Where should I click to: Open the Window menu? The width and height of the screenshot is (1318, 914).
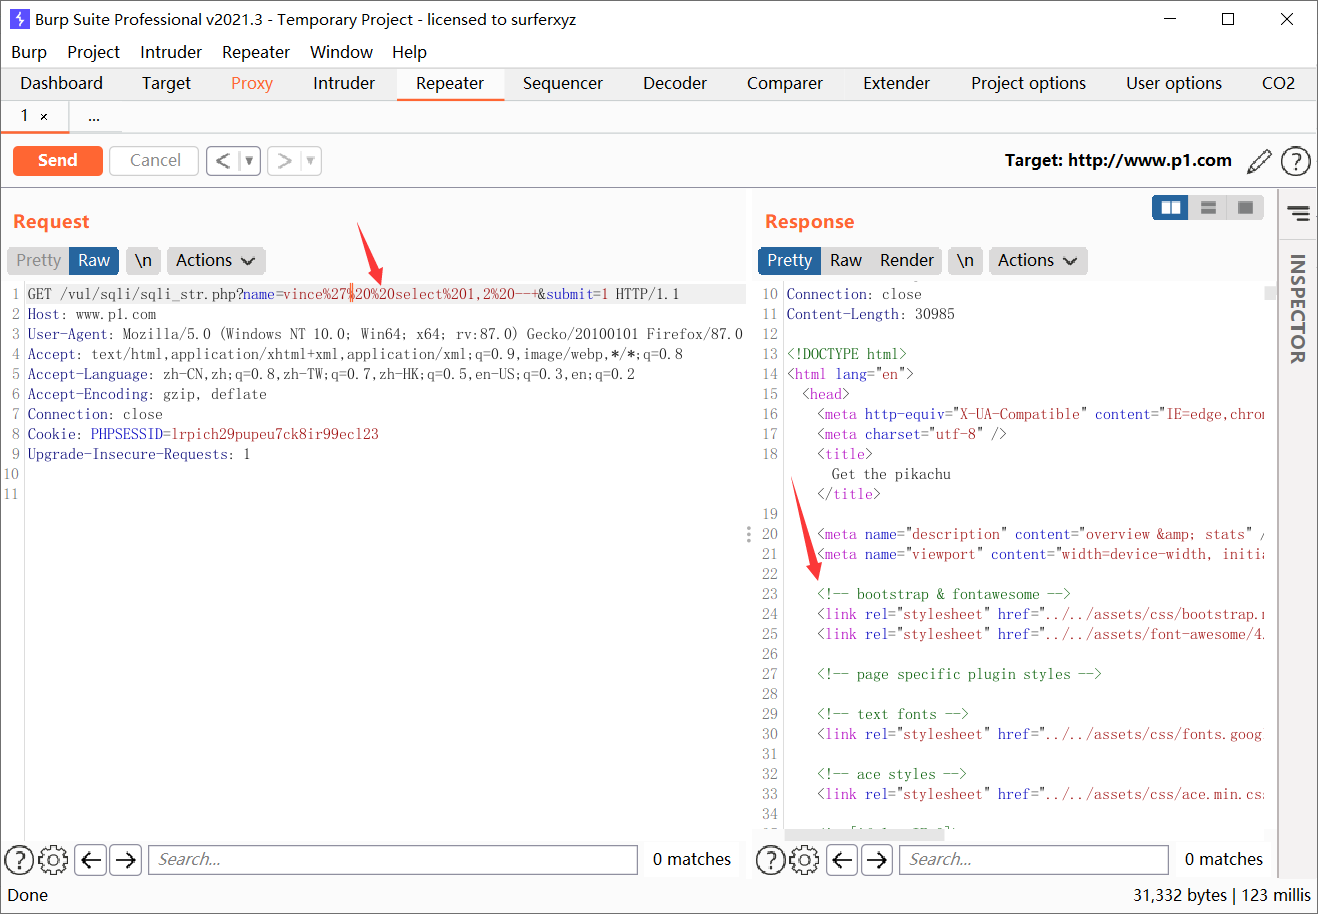point(341,52)
